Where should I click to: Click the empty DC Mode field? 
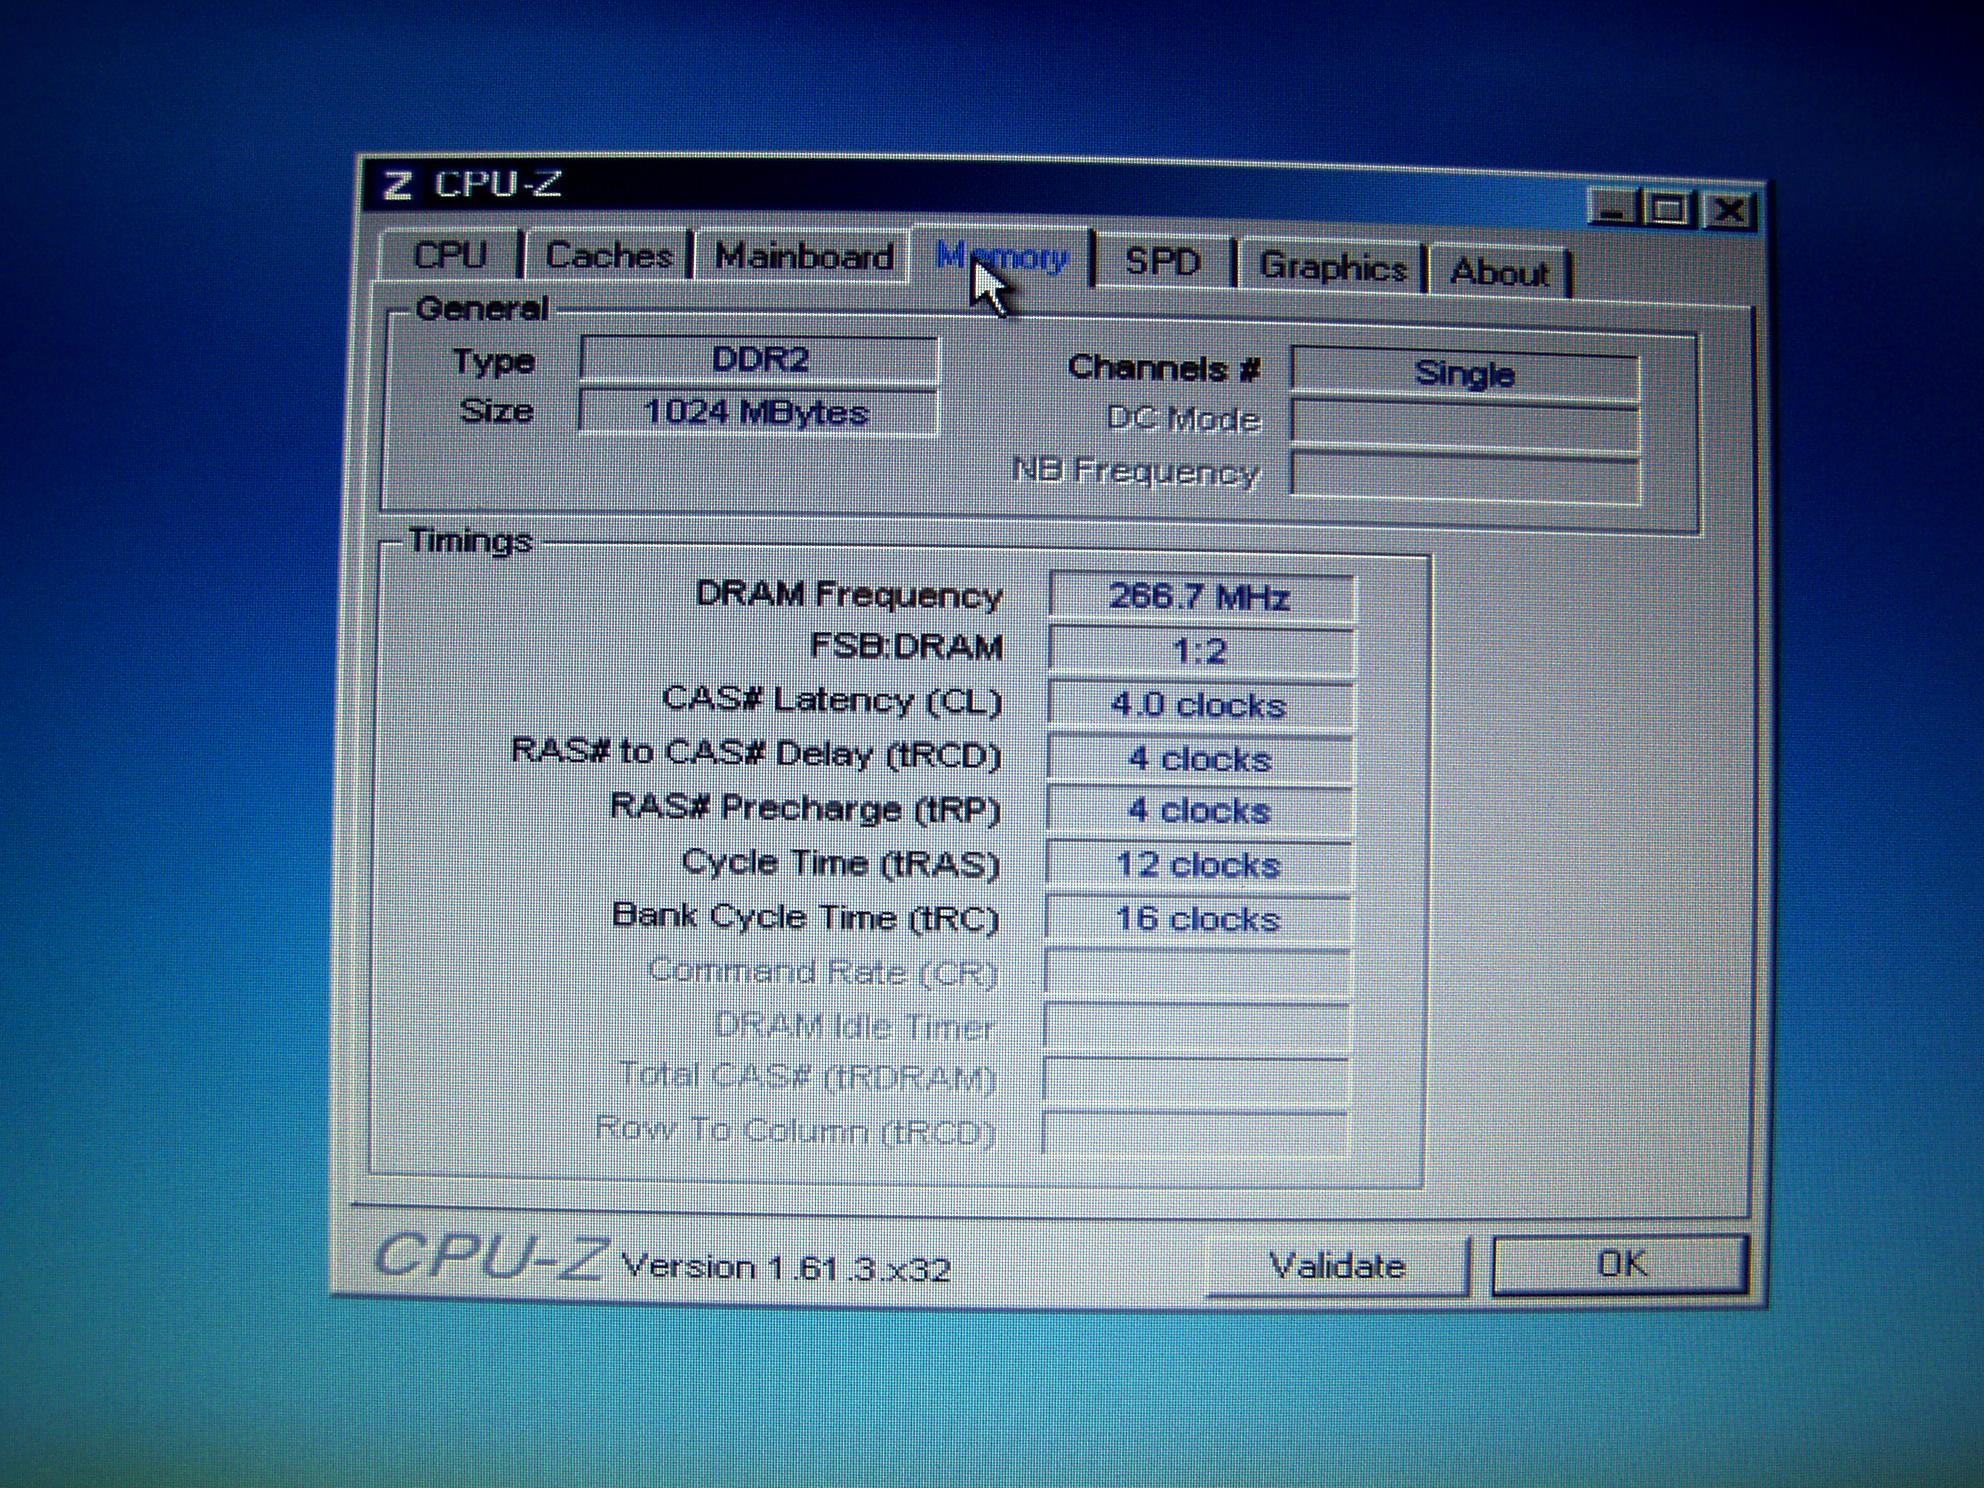click(1465, 424)
